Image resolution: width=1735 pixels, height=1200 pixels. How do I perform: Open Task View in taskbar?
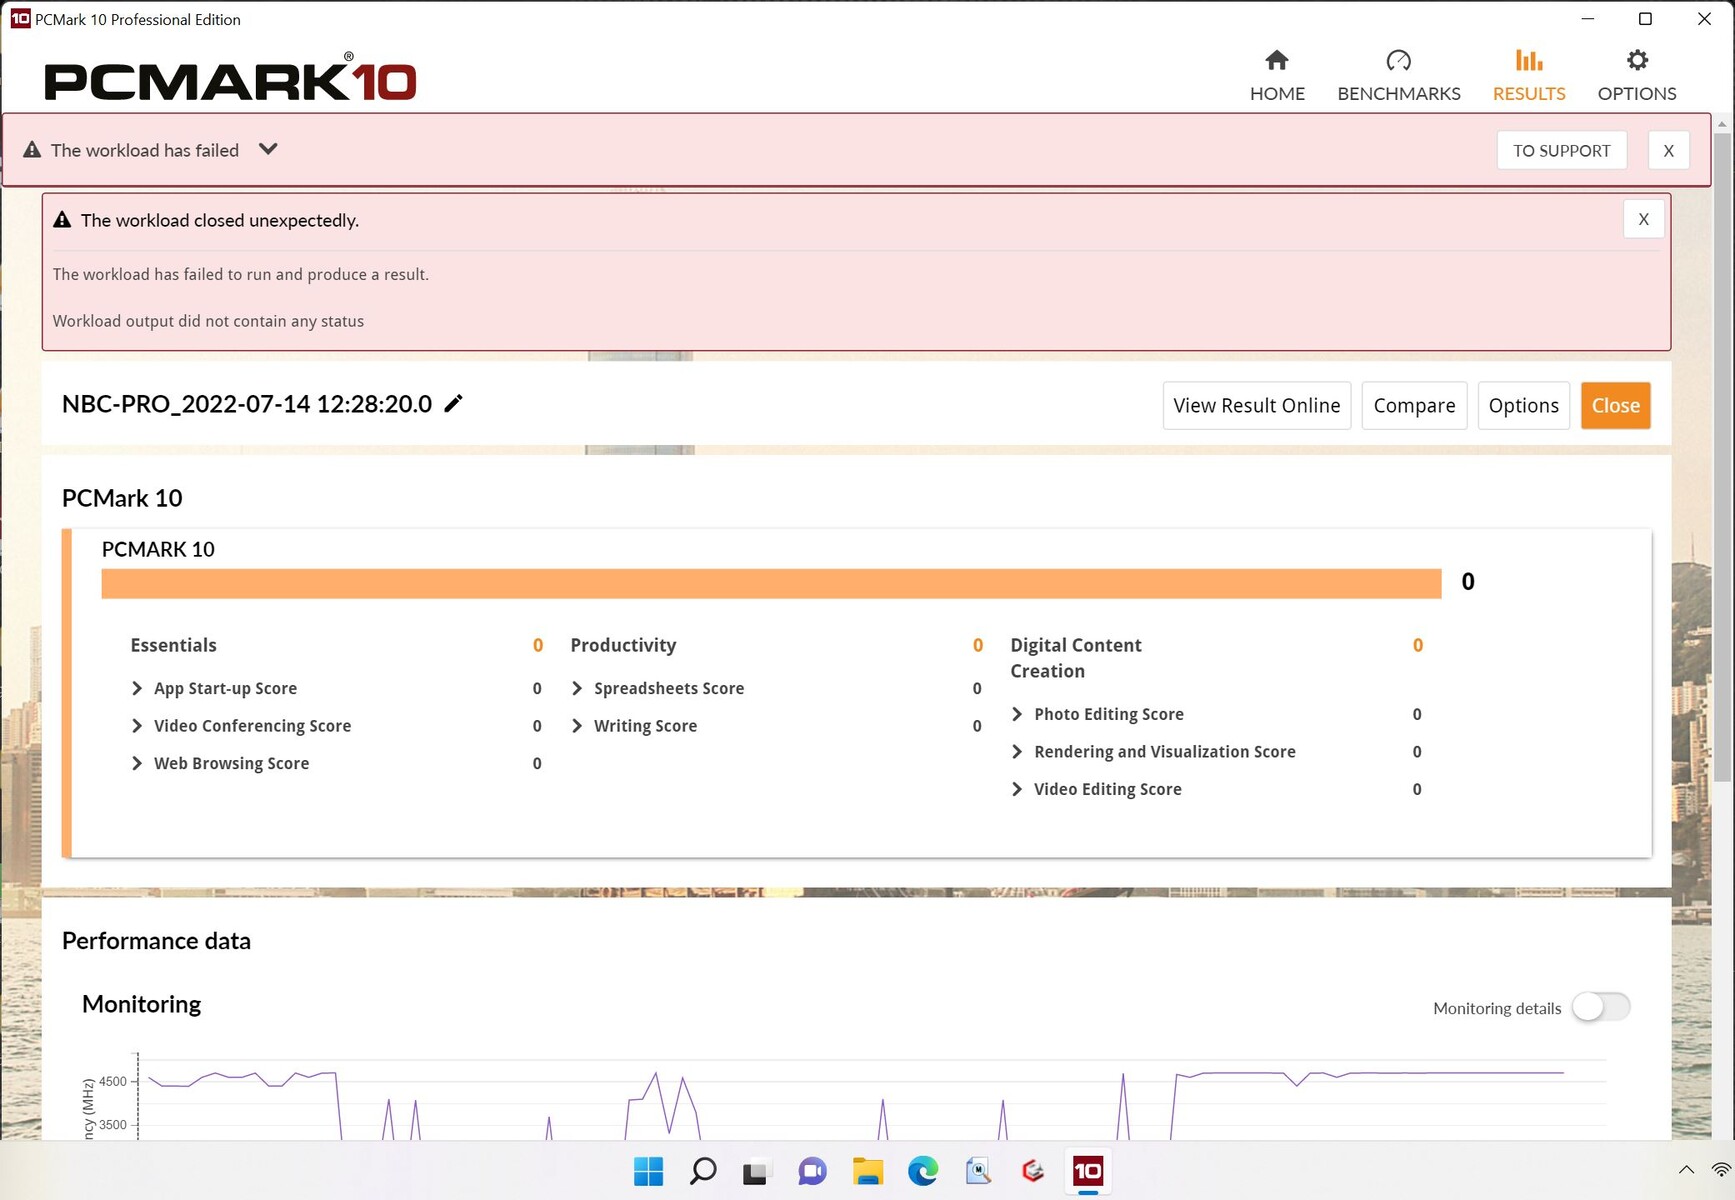[757, 1171]
